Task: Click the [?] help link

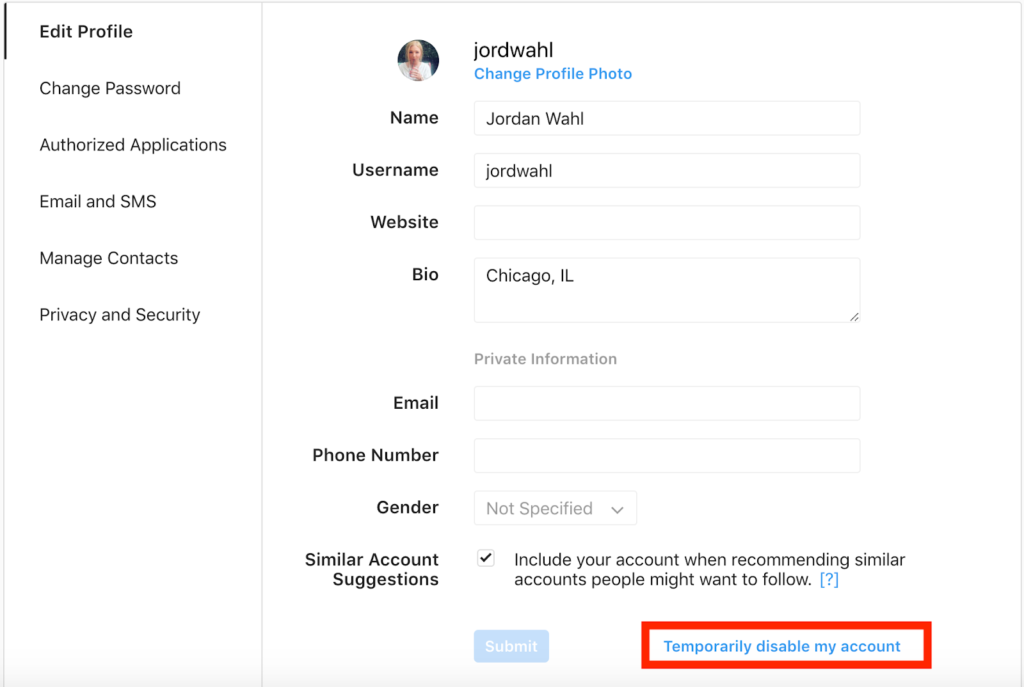Action: coord(829,580)
